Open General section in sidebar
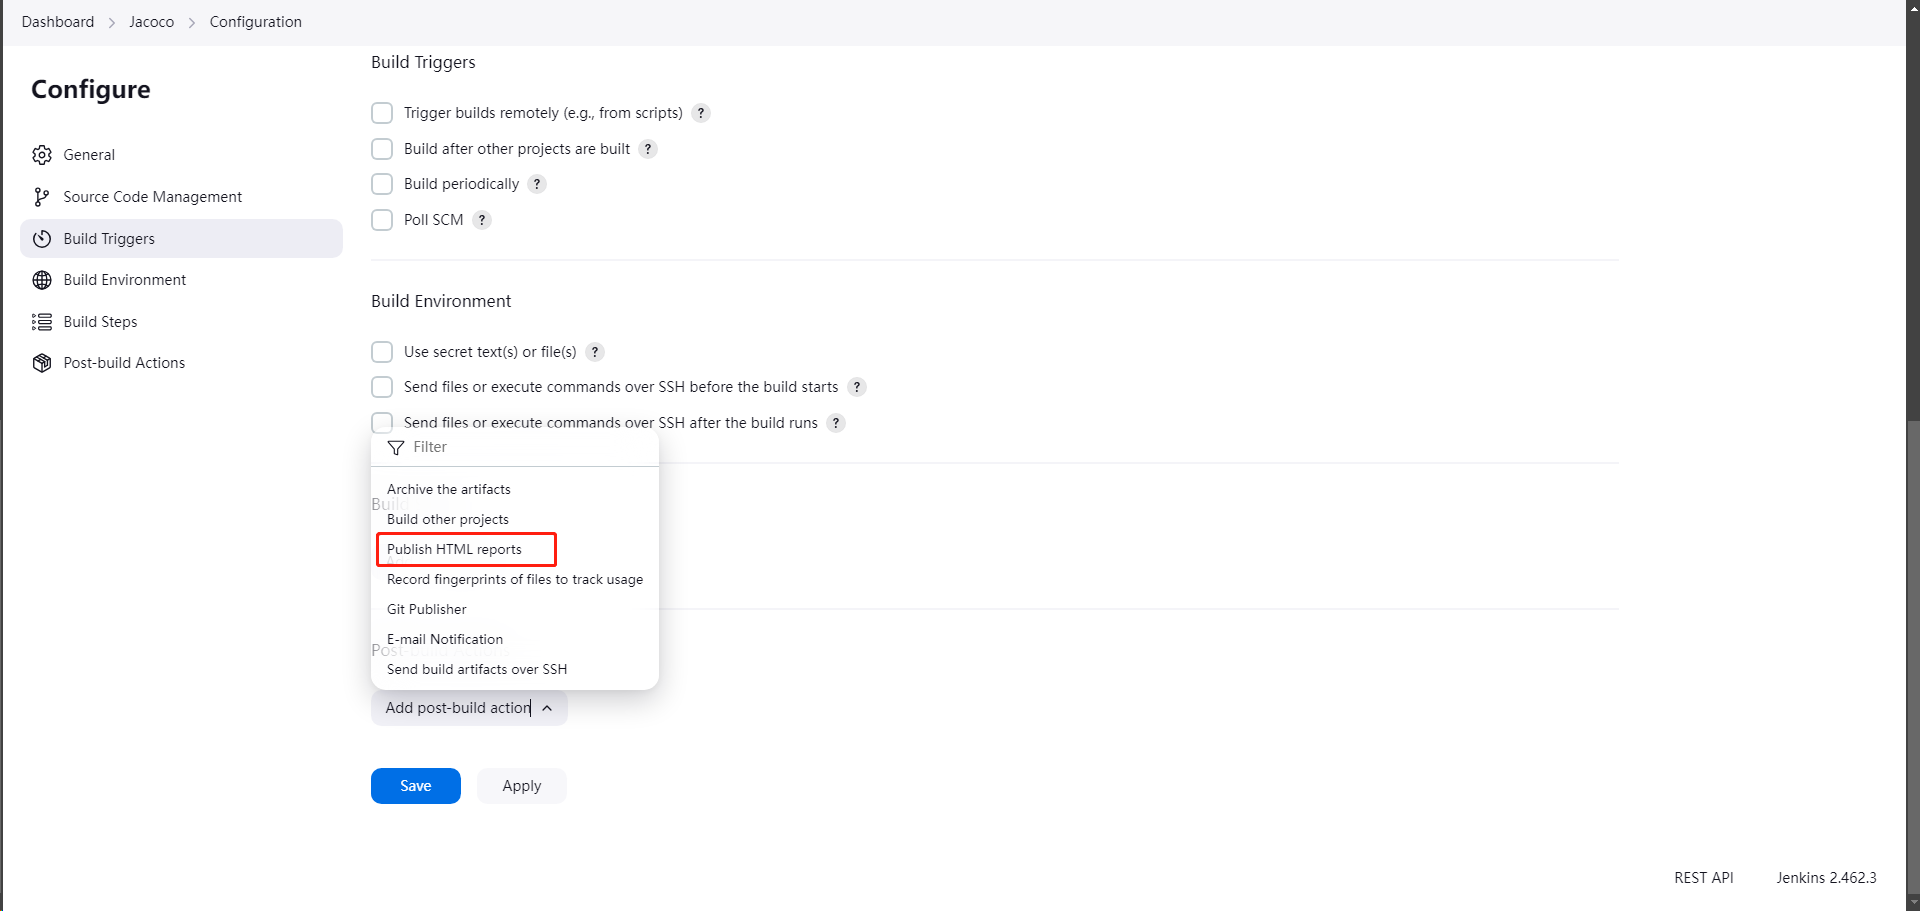 tap(181, 155)
